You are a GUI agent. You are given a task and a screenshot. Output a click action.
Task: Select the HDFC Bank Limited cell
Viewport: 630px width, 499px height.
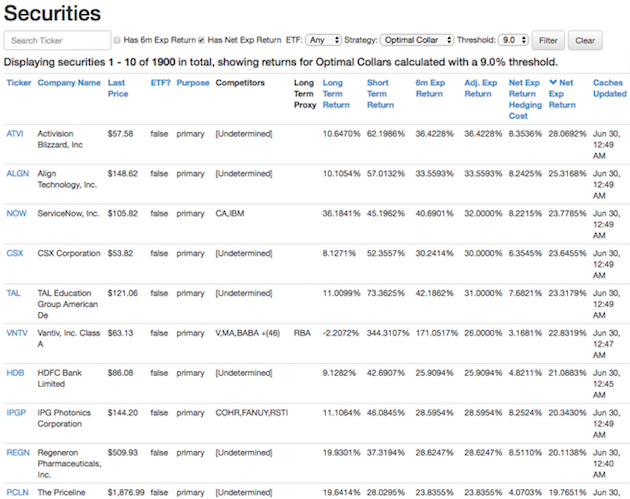tap(59, 378)
